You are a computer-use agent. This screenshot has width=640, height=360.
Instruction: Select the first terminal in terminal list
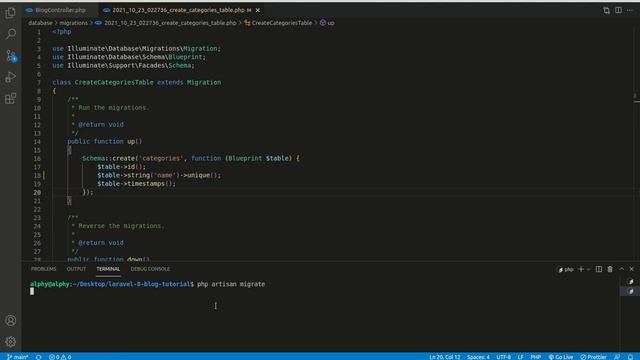click(630, 282)
